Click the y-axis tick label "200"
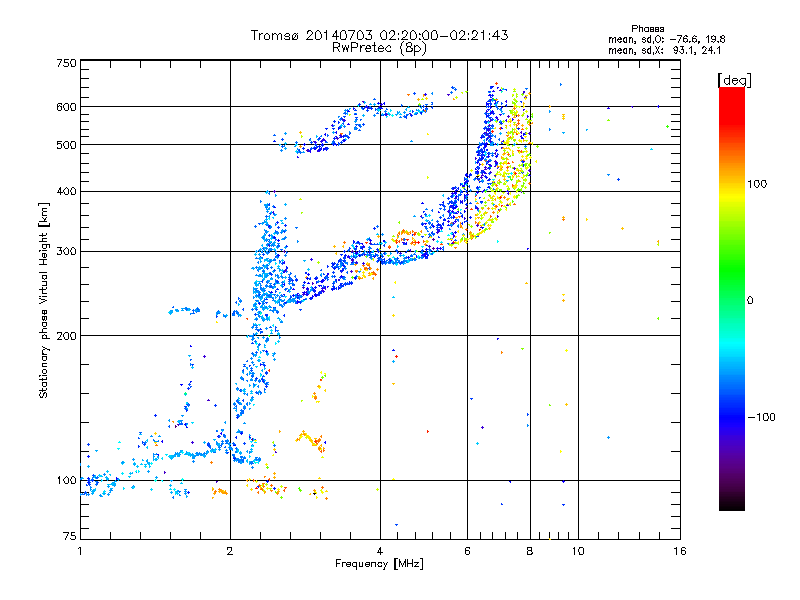The image size is (800, 600). [67, 336]
